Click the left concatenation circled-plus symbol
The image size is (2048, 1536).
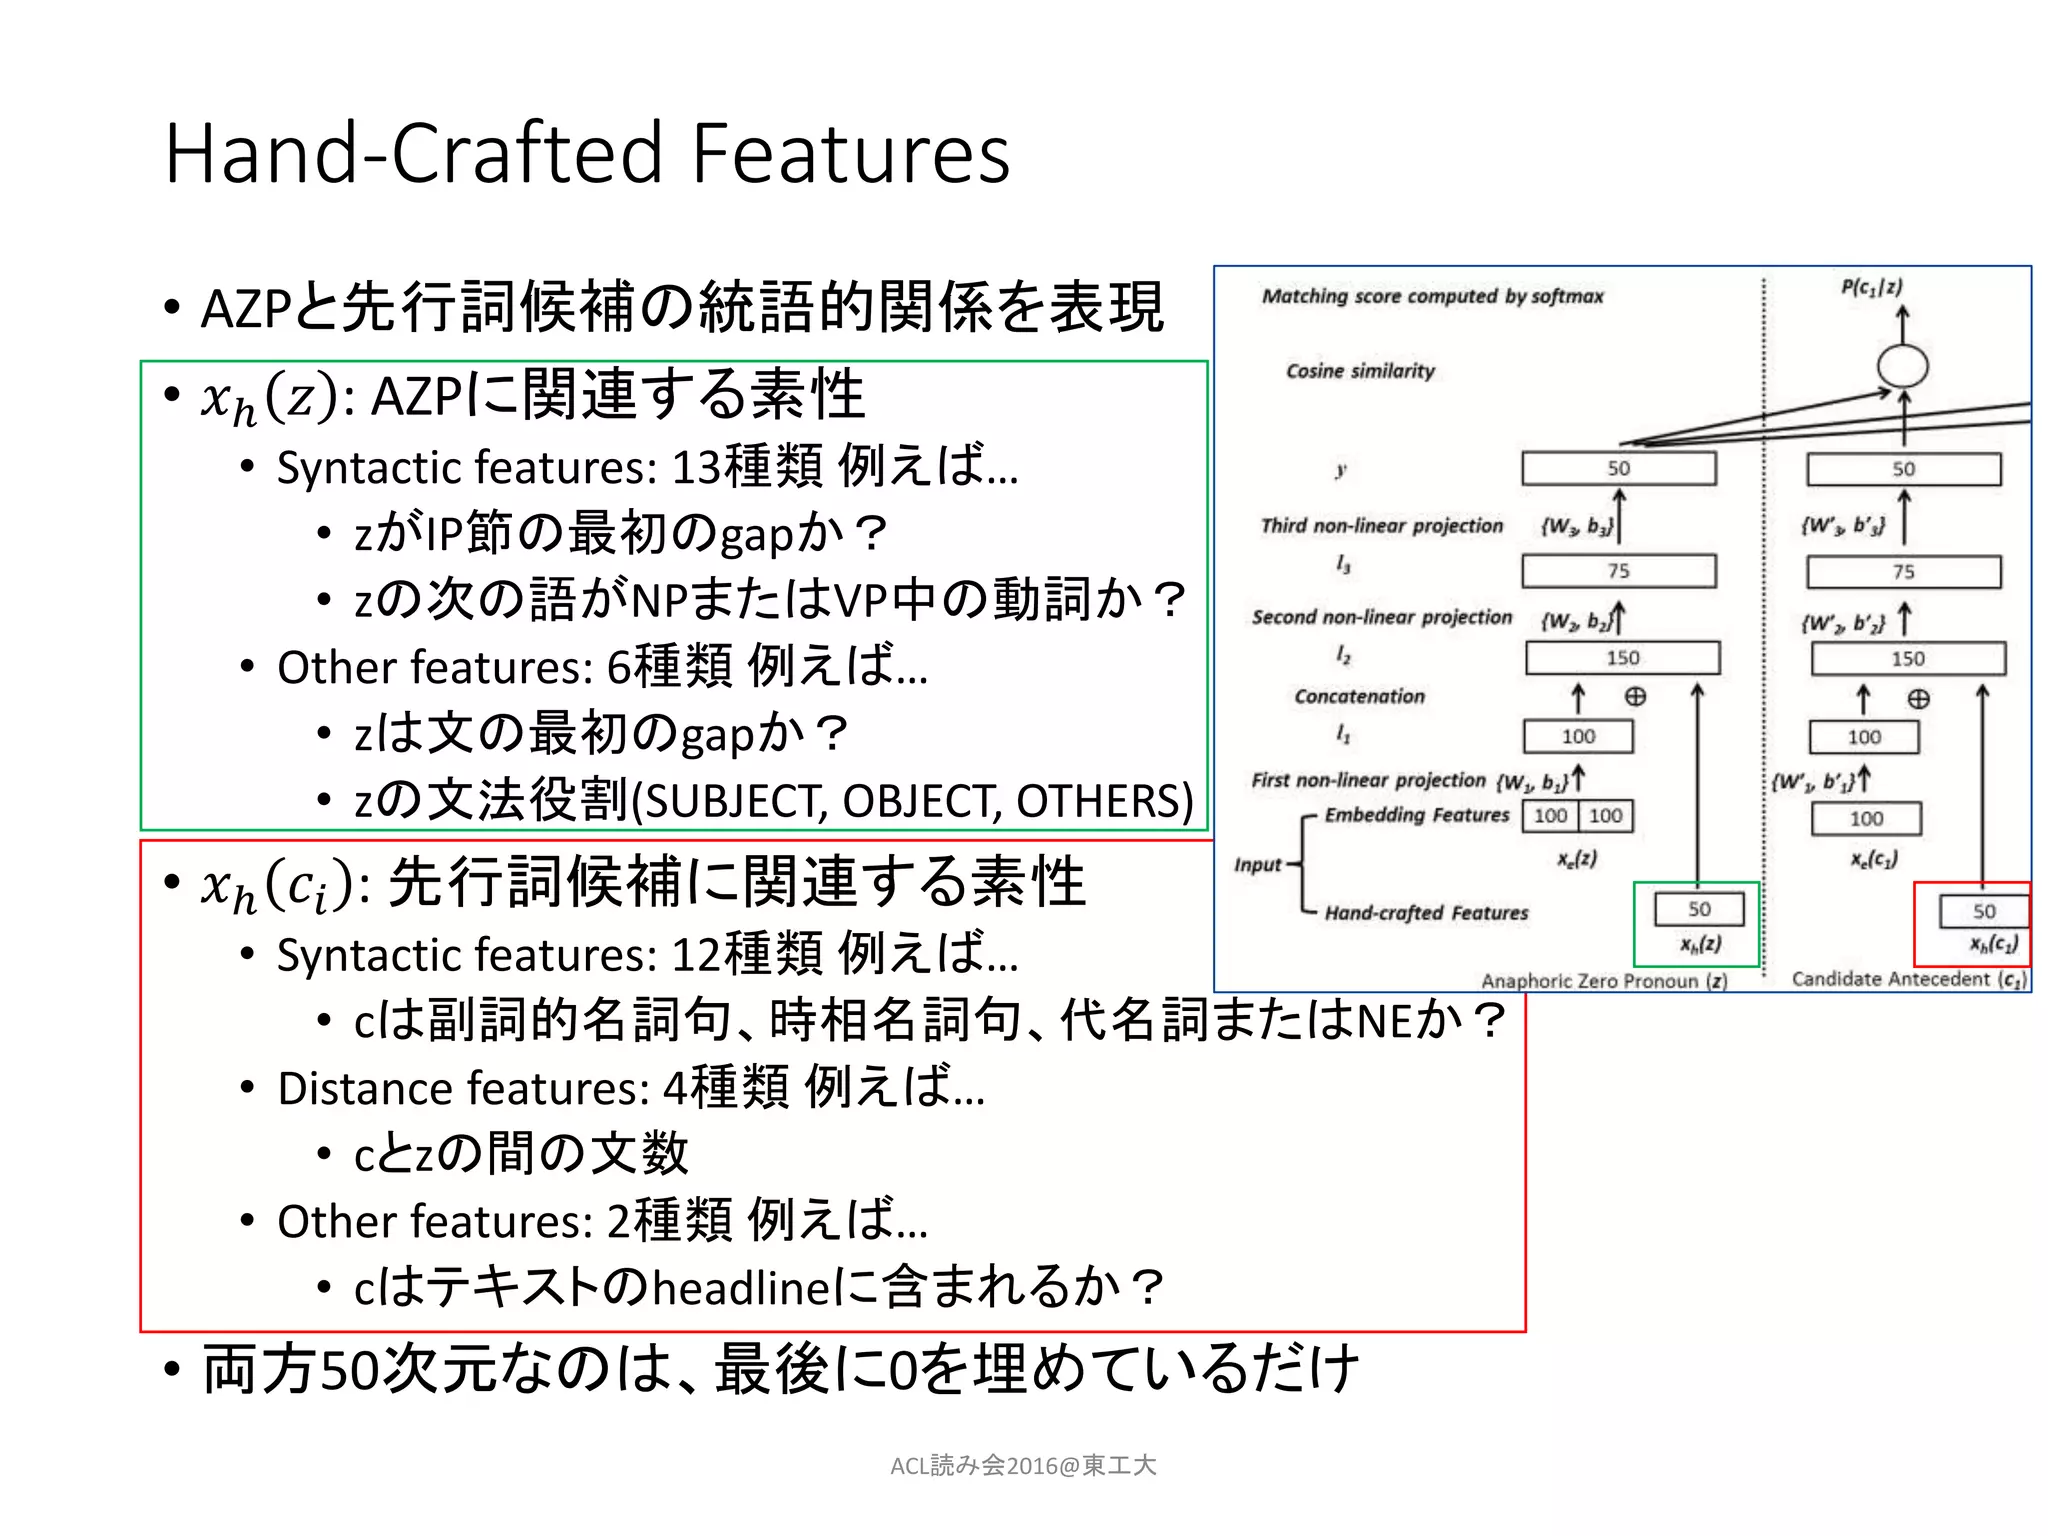click(x=1635, y=696)
